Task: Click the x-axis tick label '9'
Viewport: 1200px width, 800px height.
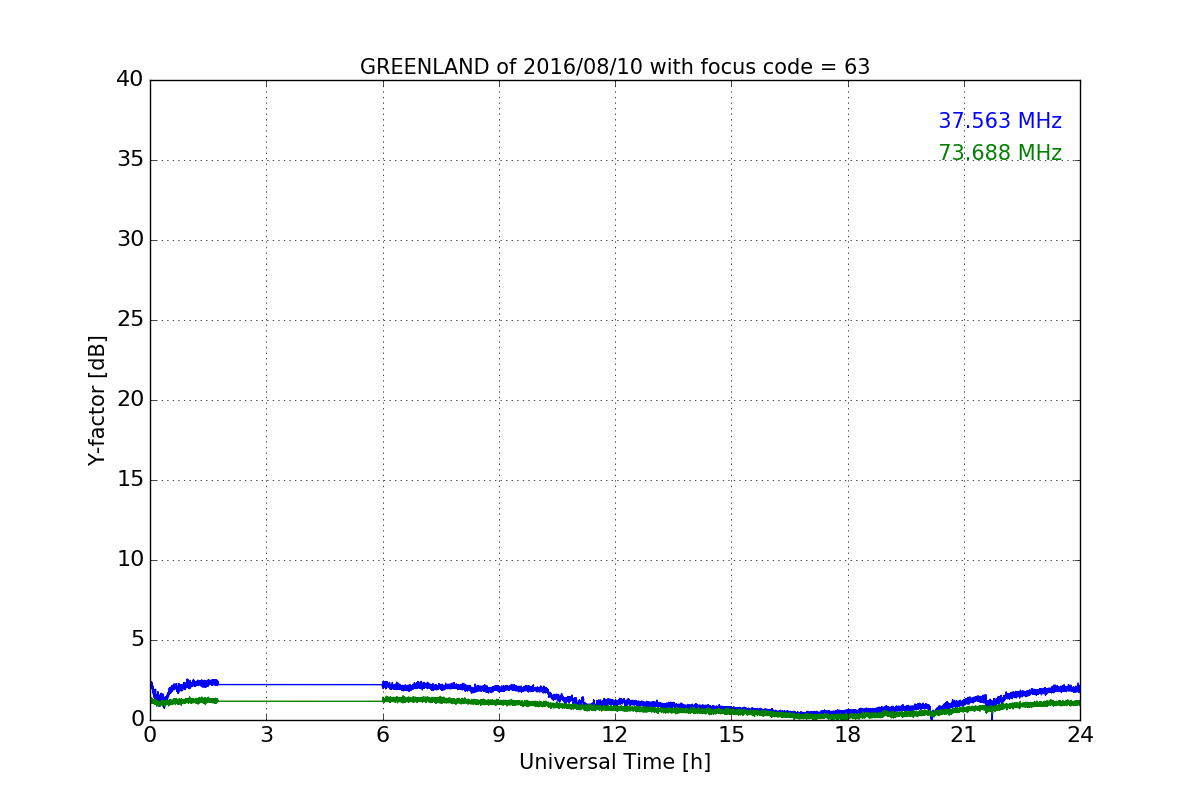Action: coord(499,735)
